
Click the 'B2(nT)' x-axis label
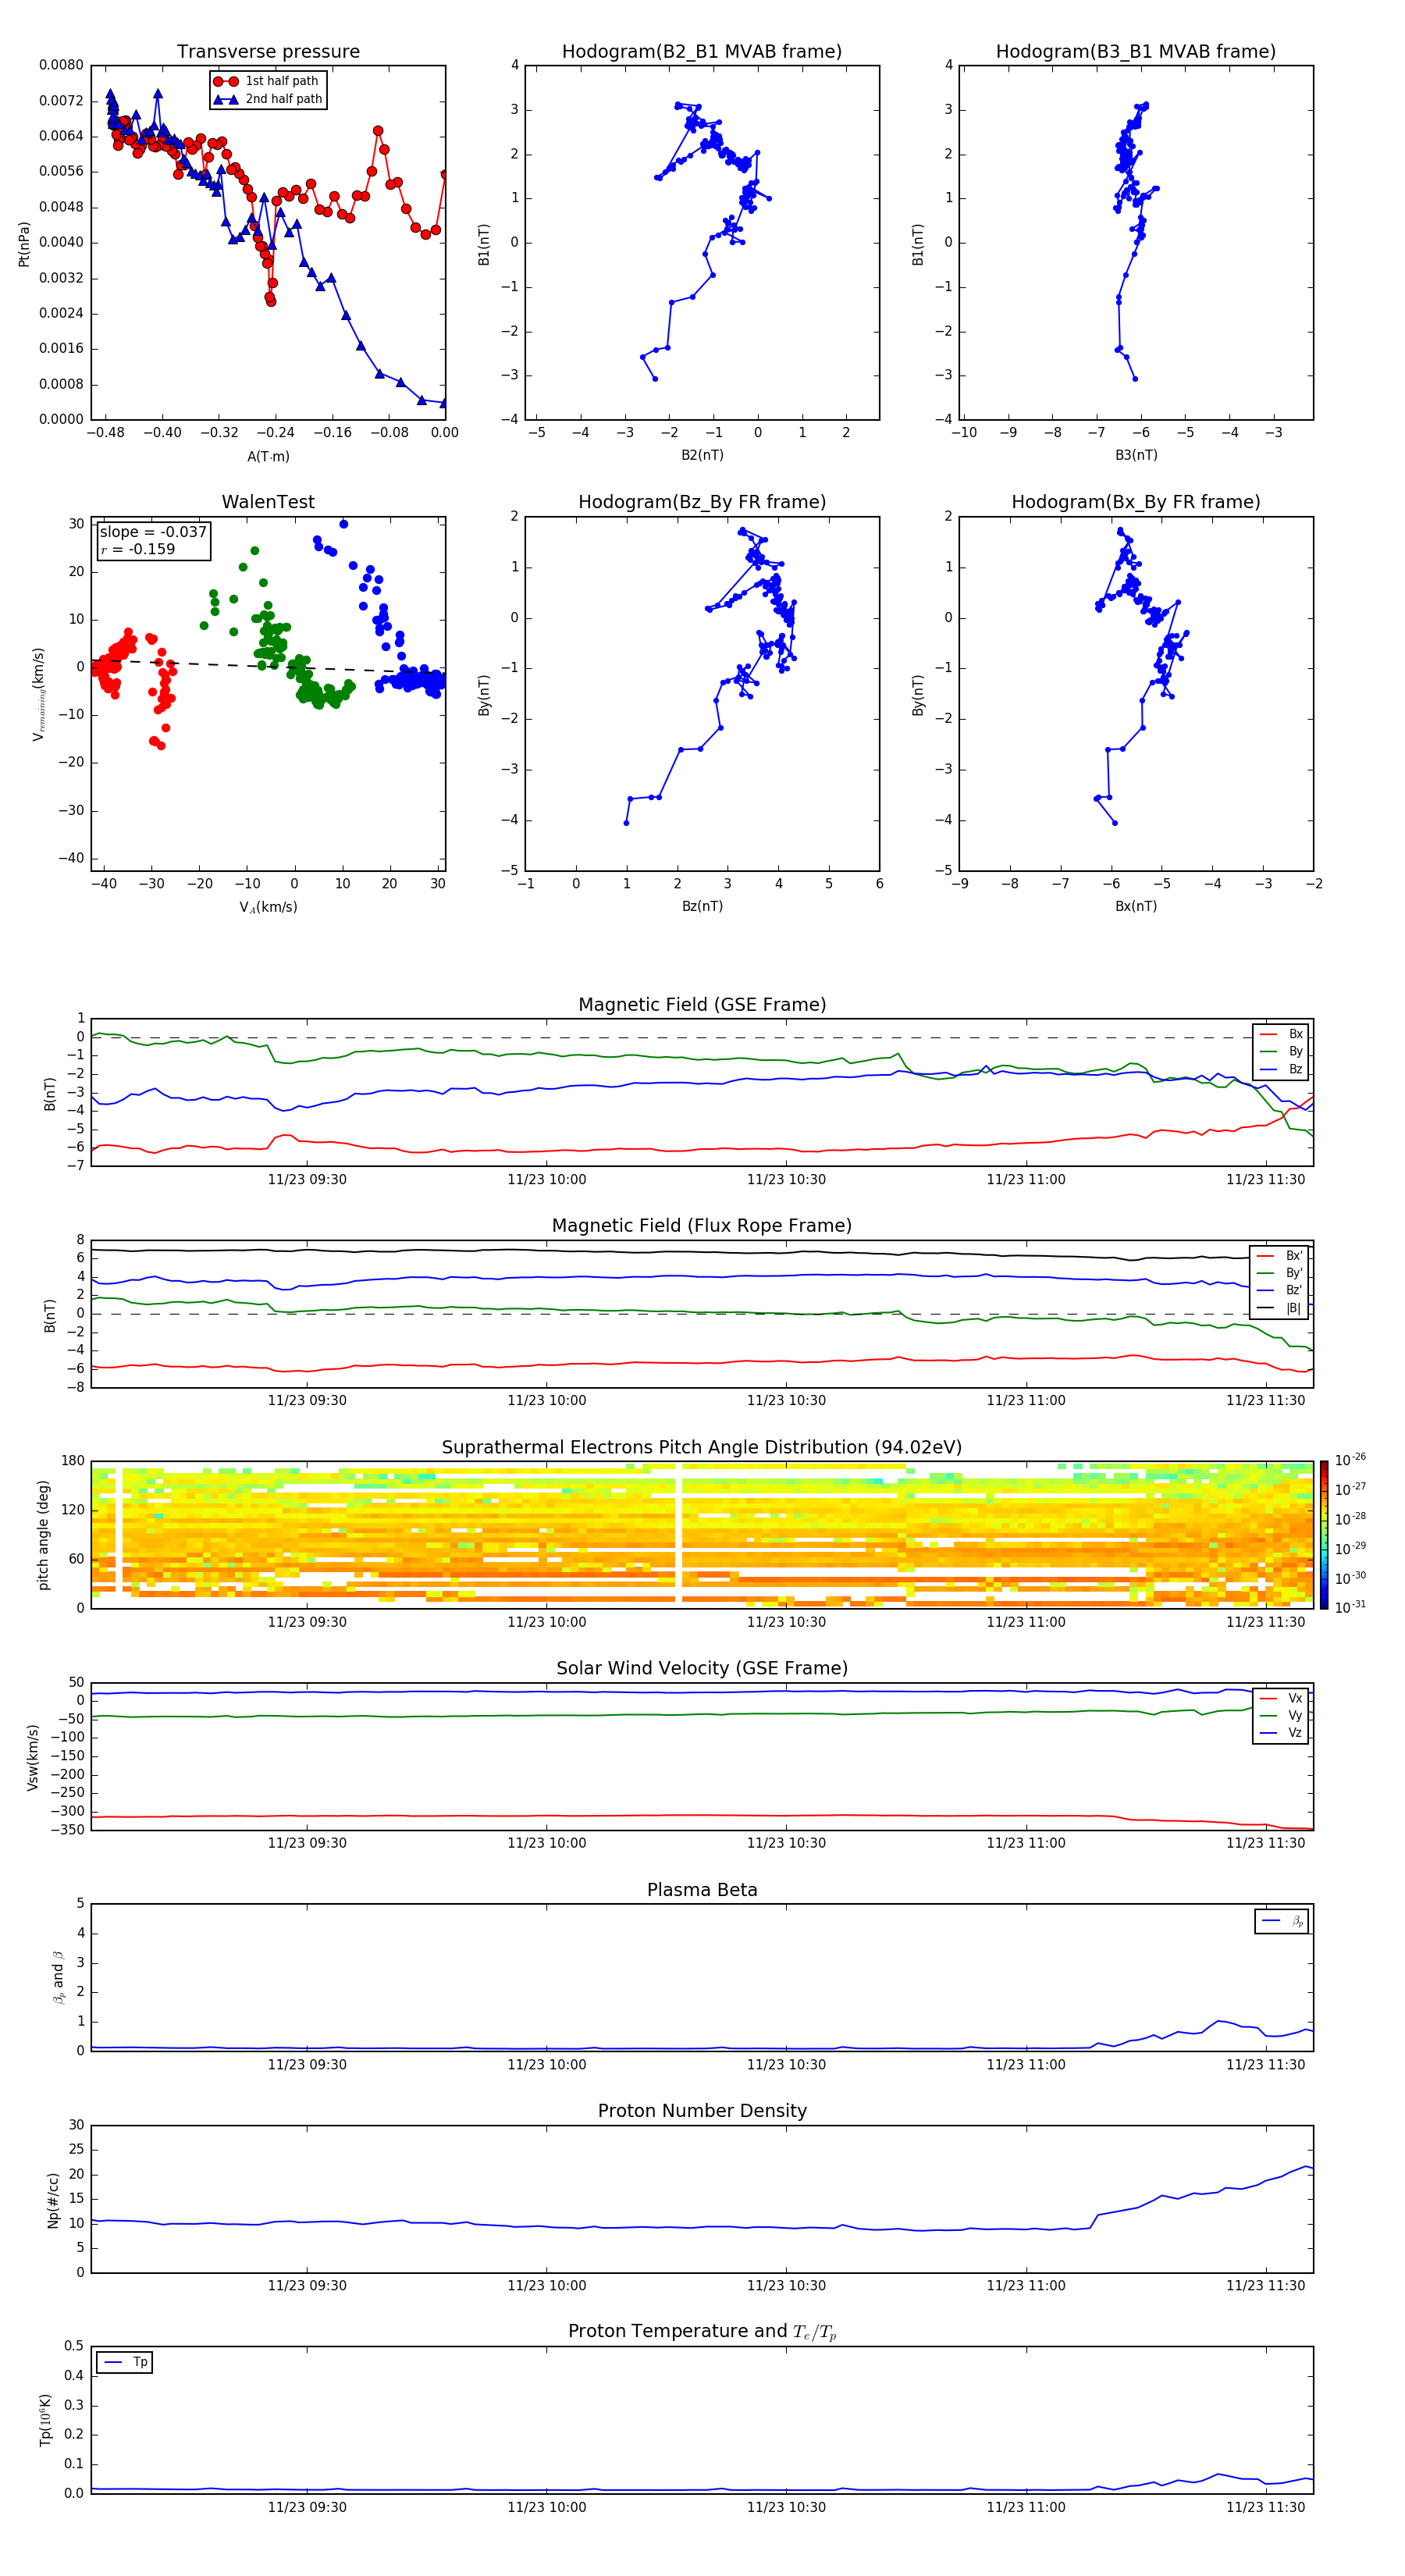[x=702, y=455]
